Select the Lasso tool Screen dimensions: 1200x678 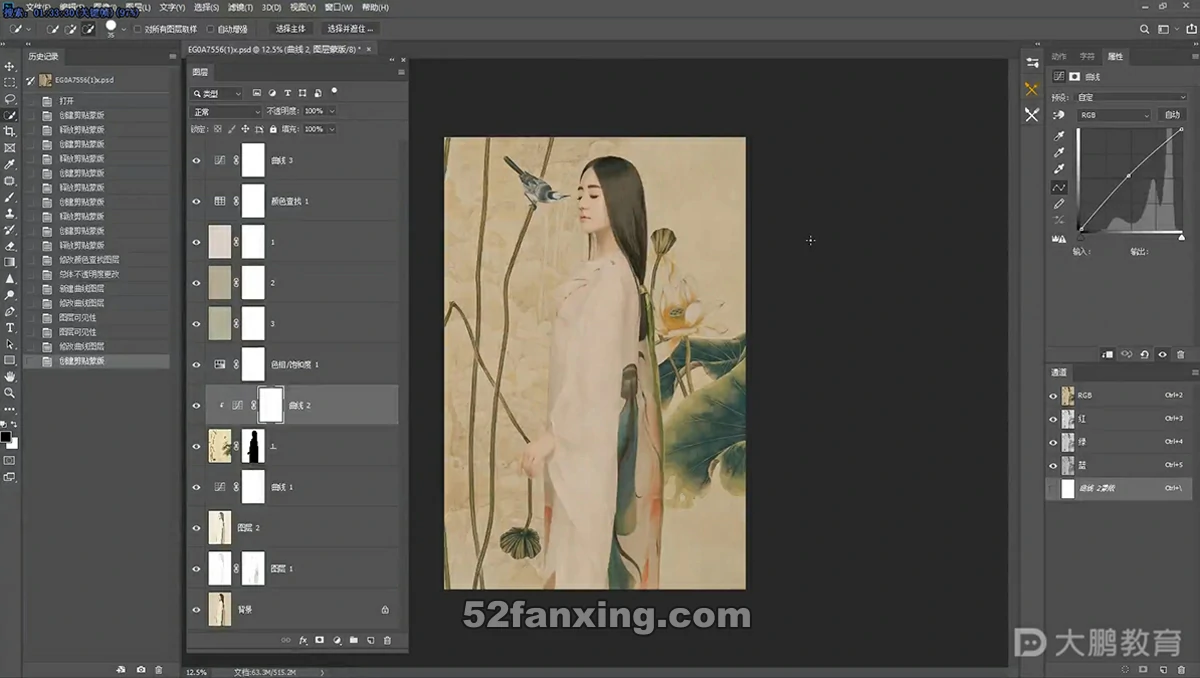click(10, 99)
